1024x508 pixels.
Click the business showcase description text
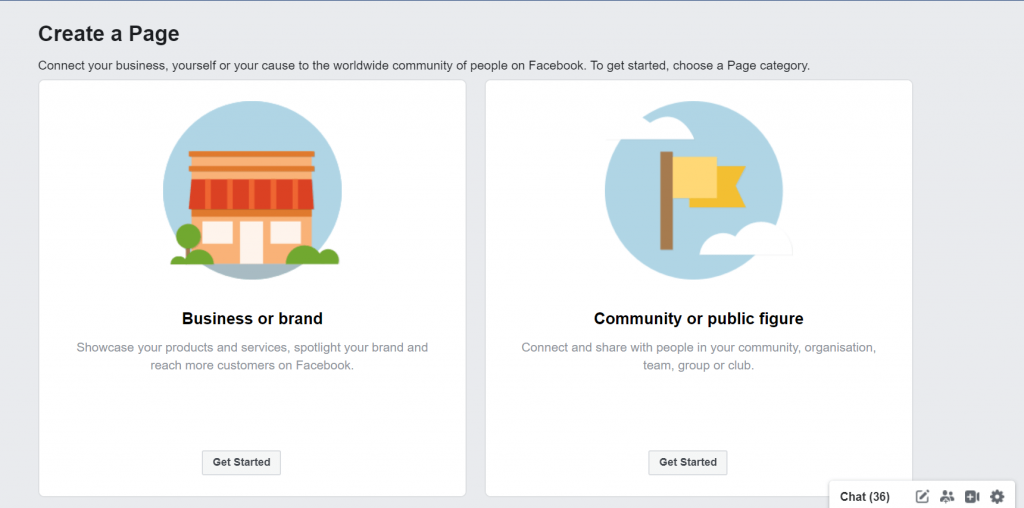pos(252,356)
